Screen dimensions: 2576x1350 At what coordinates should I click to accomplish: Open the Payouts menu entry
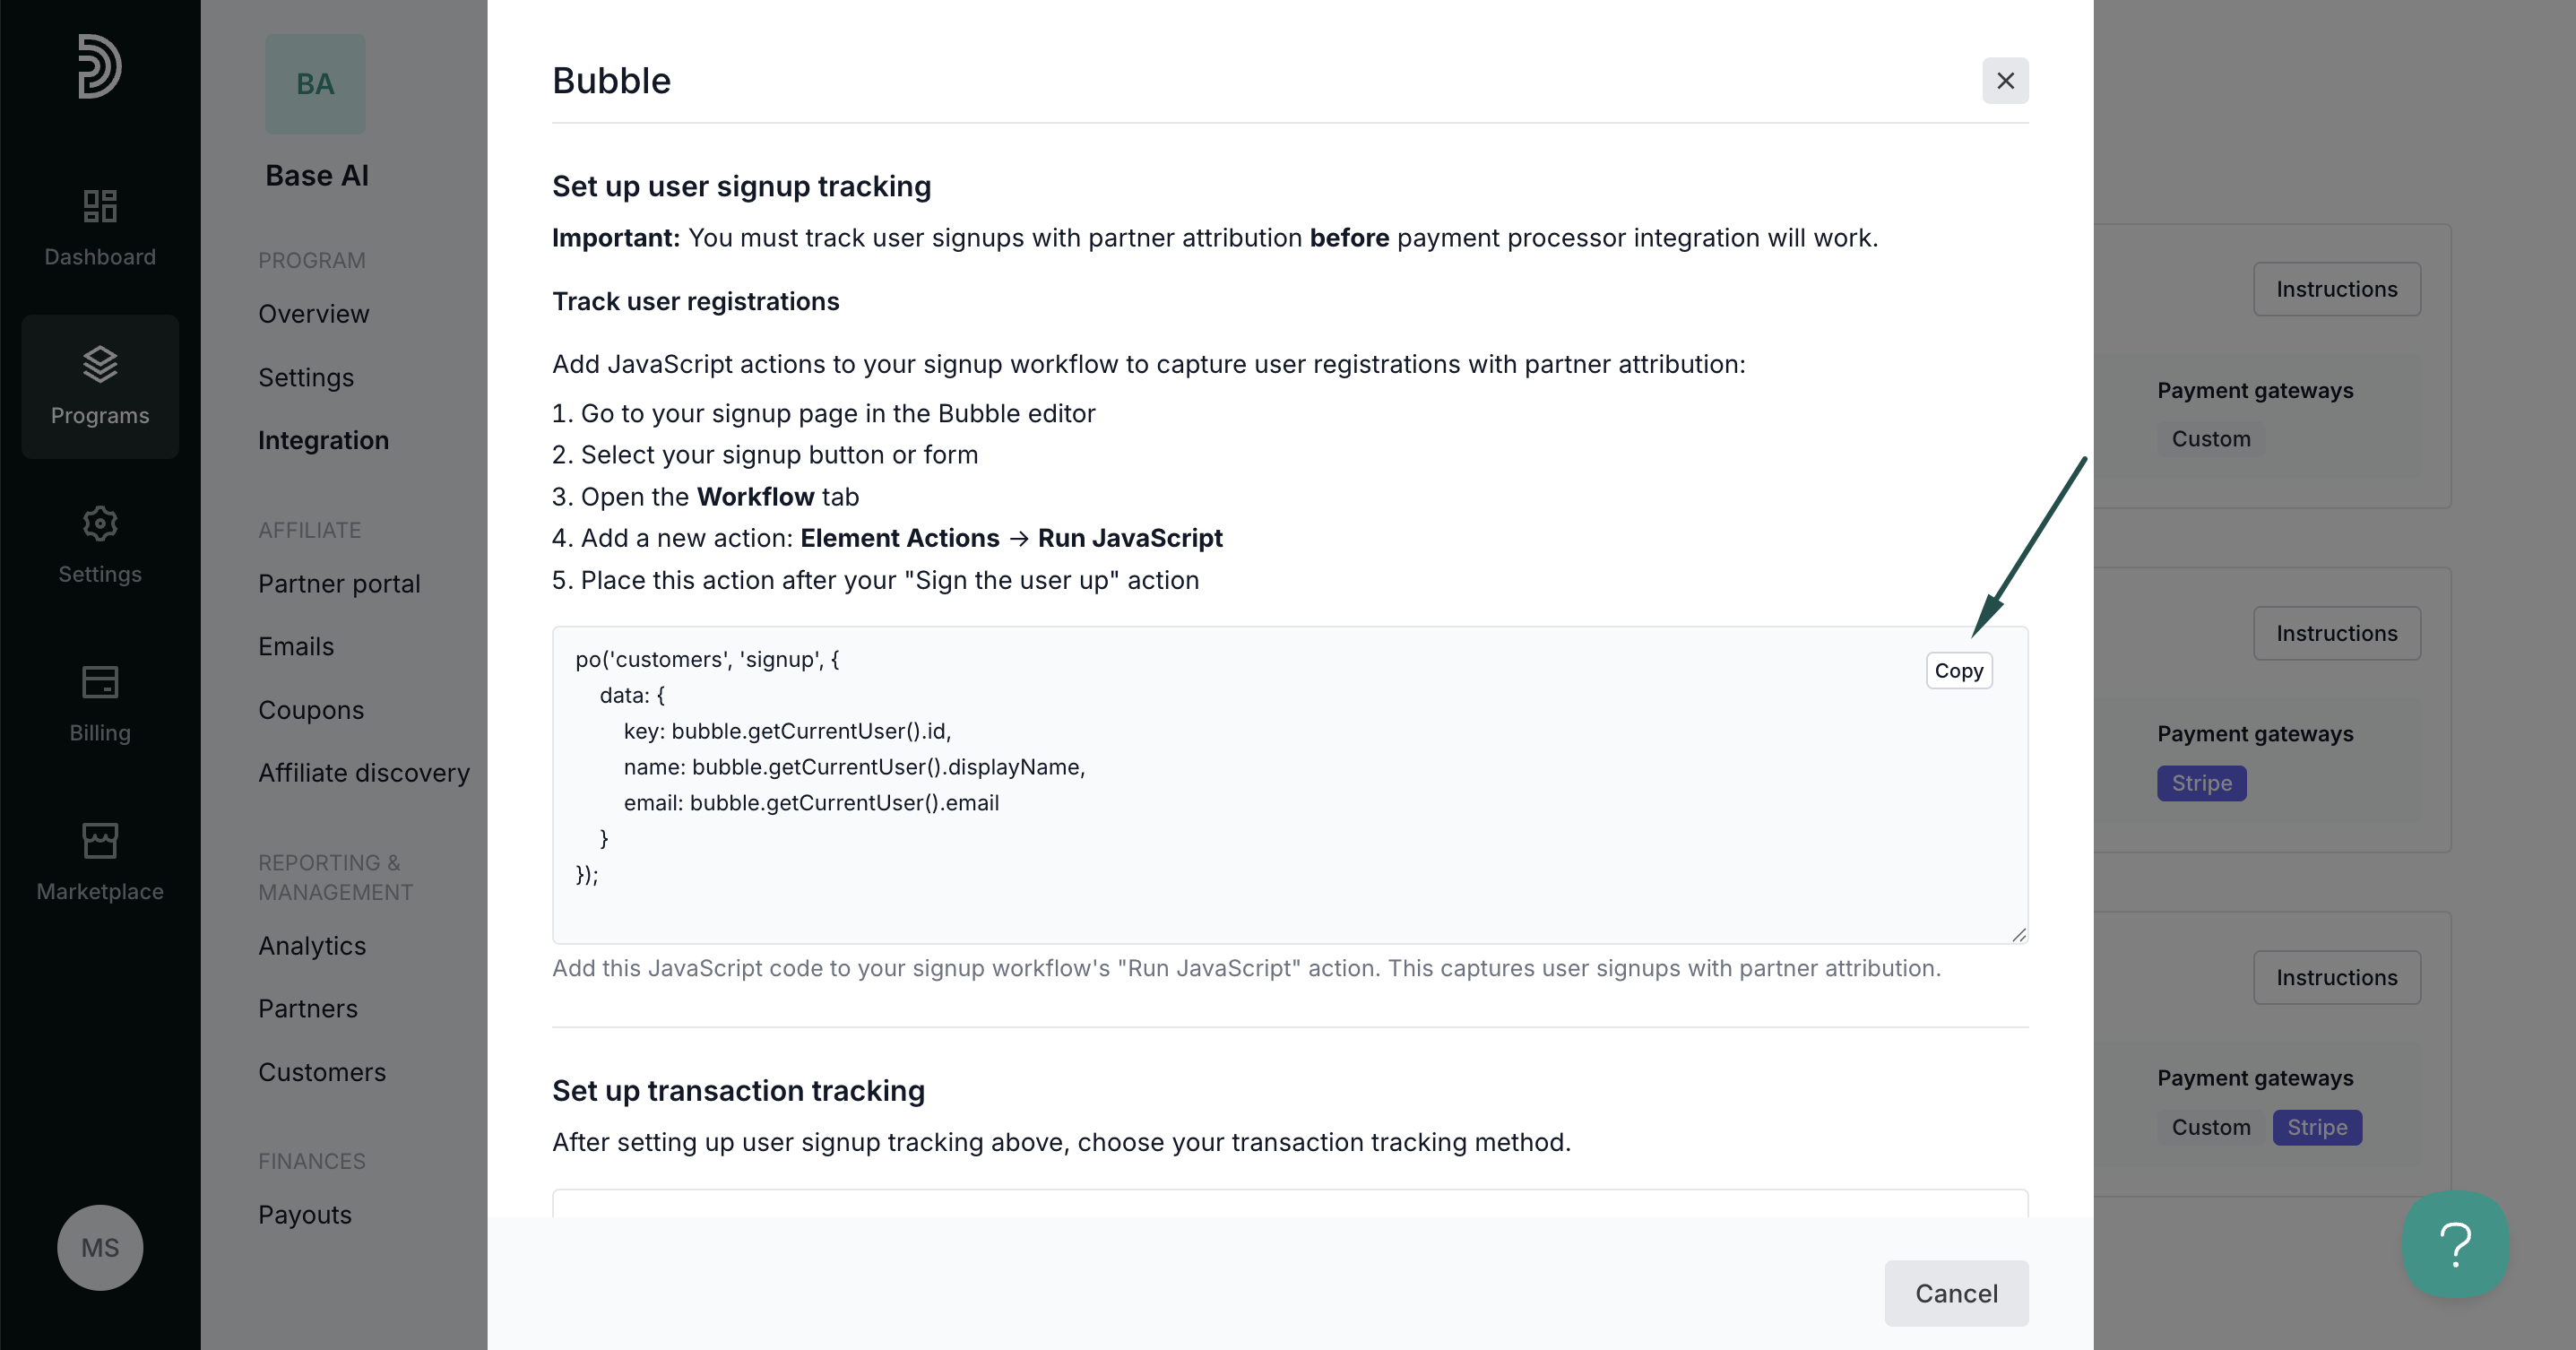pyautogui.click(x=305, y=1215)
